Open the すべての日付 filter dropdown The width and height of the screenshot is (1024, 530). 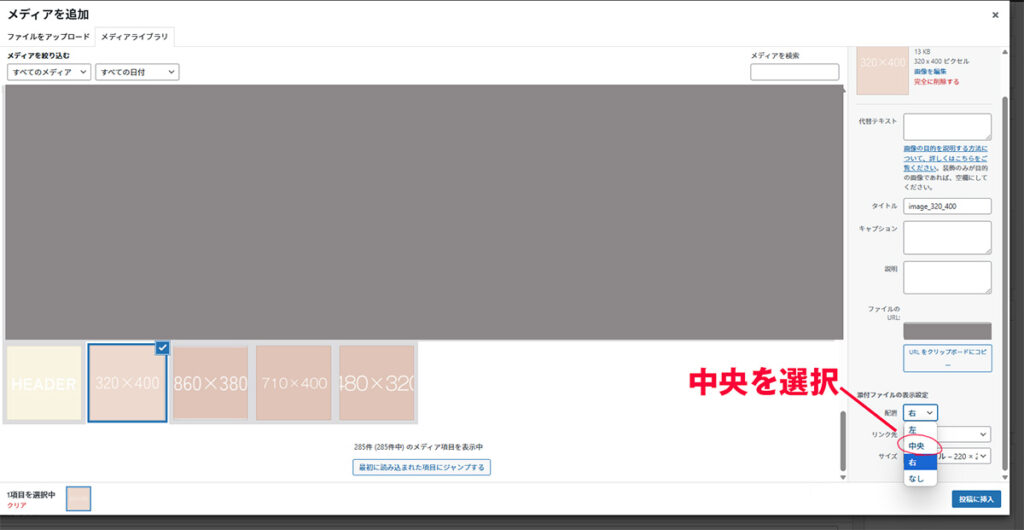point(137,72)
